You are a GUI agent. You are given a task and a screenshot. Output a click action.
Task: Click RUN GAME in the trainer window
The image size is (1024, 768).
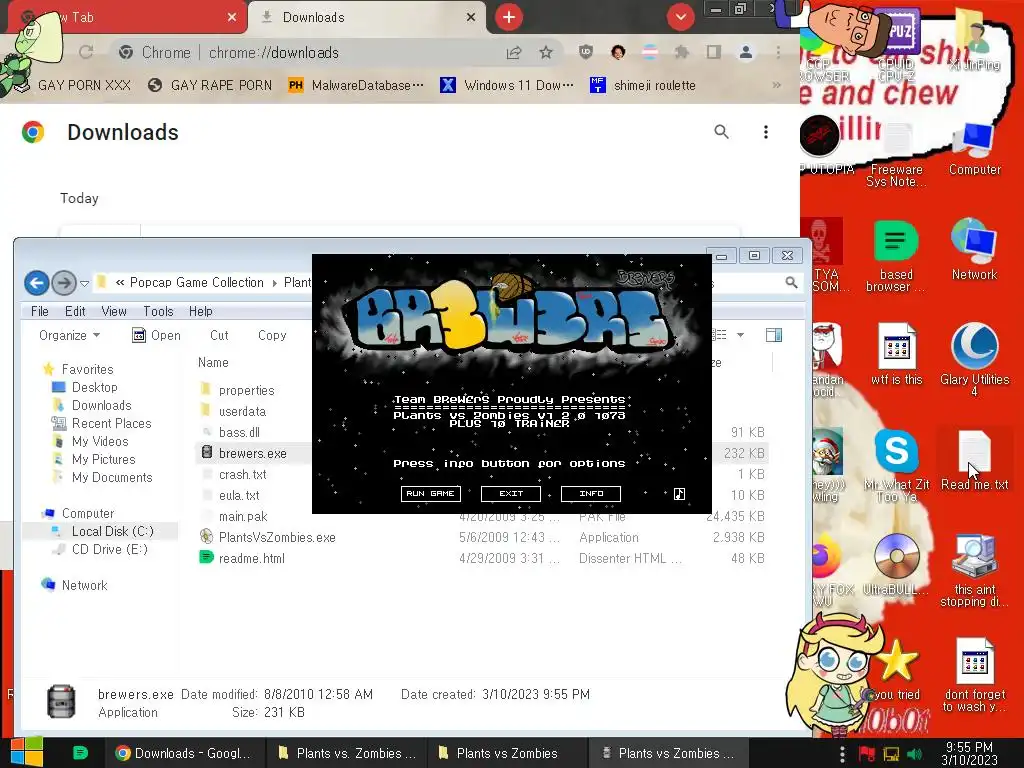430,494
